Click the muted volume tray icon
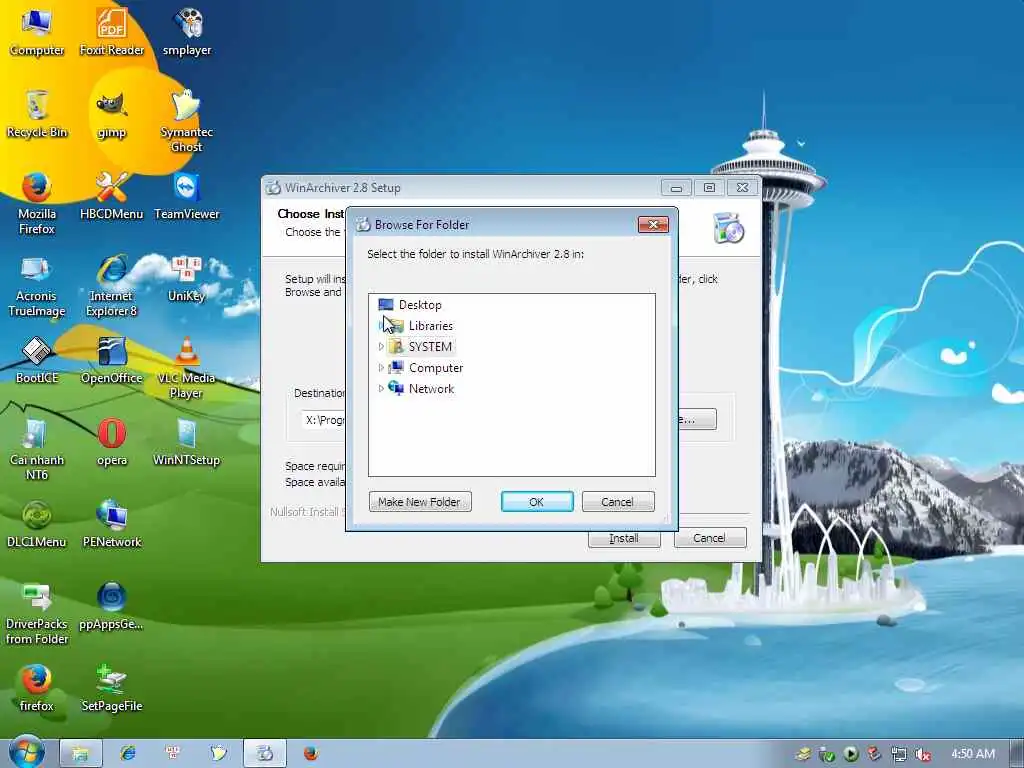Image resolution: width=1024 pixels, height=768 pixels. point(923,754)
